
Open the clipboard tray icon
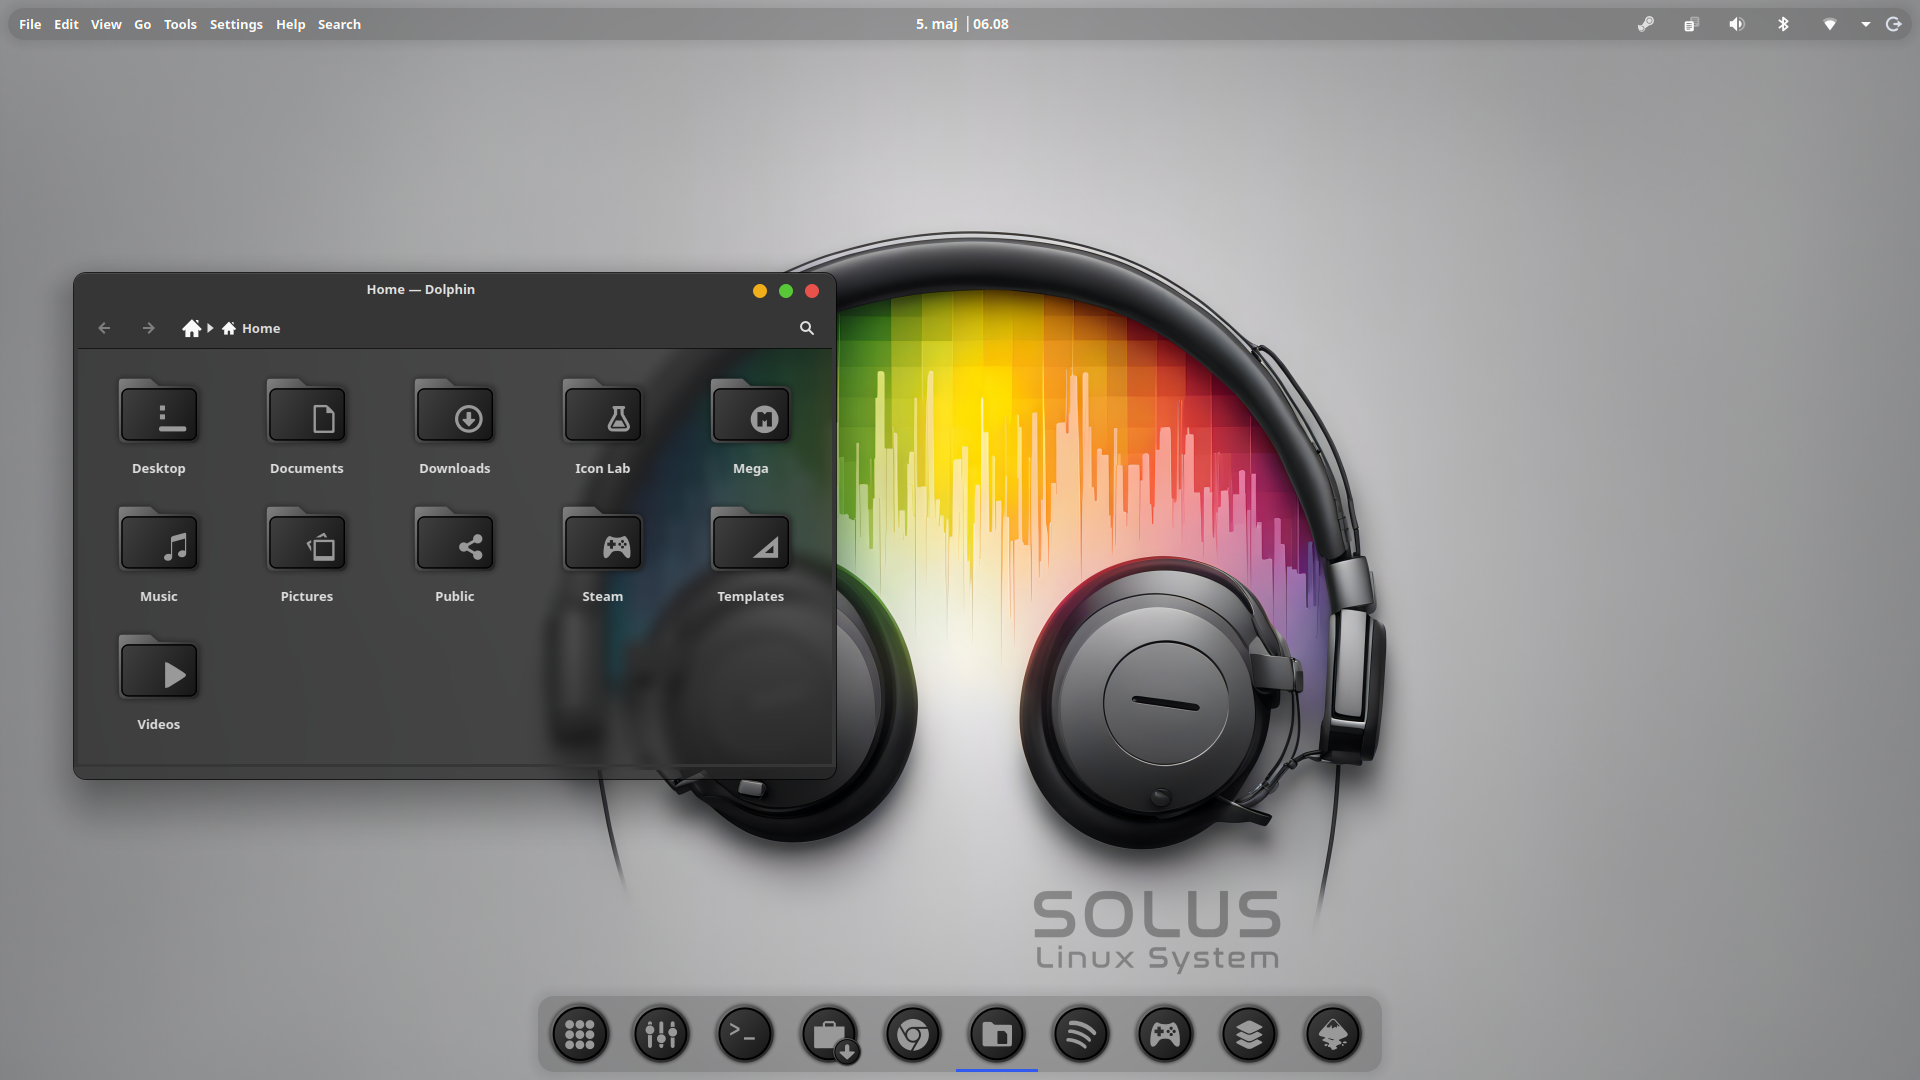point(1691,24)
